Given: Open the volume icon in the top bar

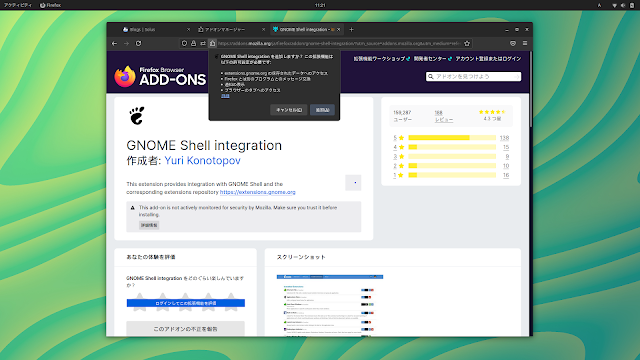Looking at the screenshot, I should click(623, 5).
